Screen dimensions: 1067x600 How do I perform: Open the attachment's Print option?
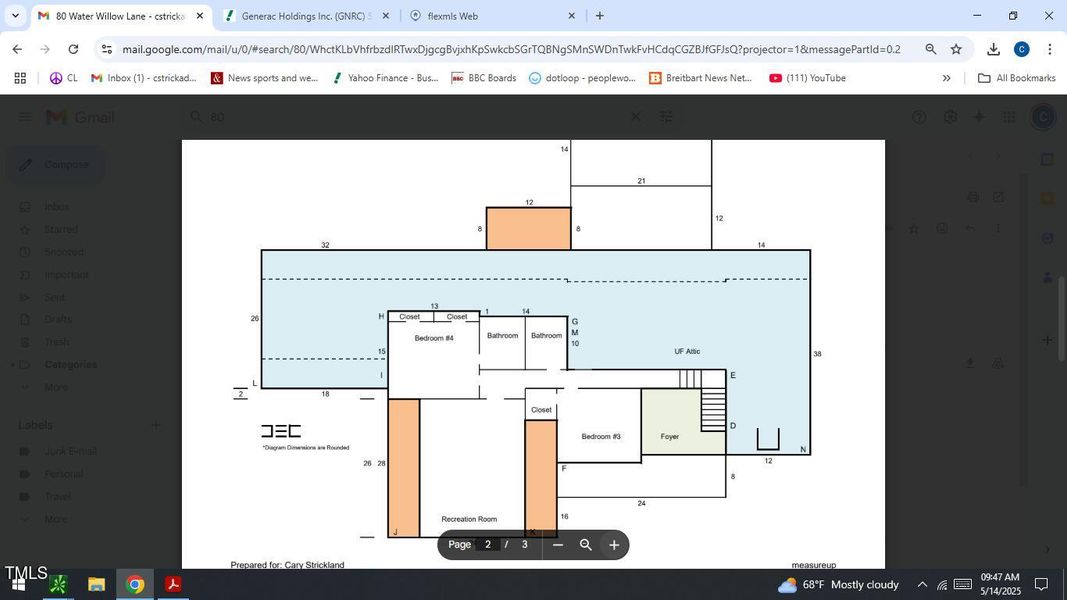pyautogui.click(x=971, y=196)
